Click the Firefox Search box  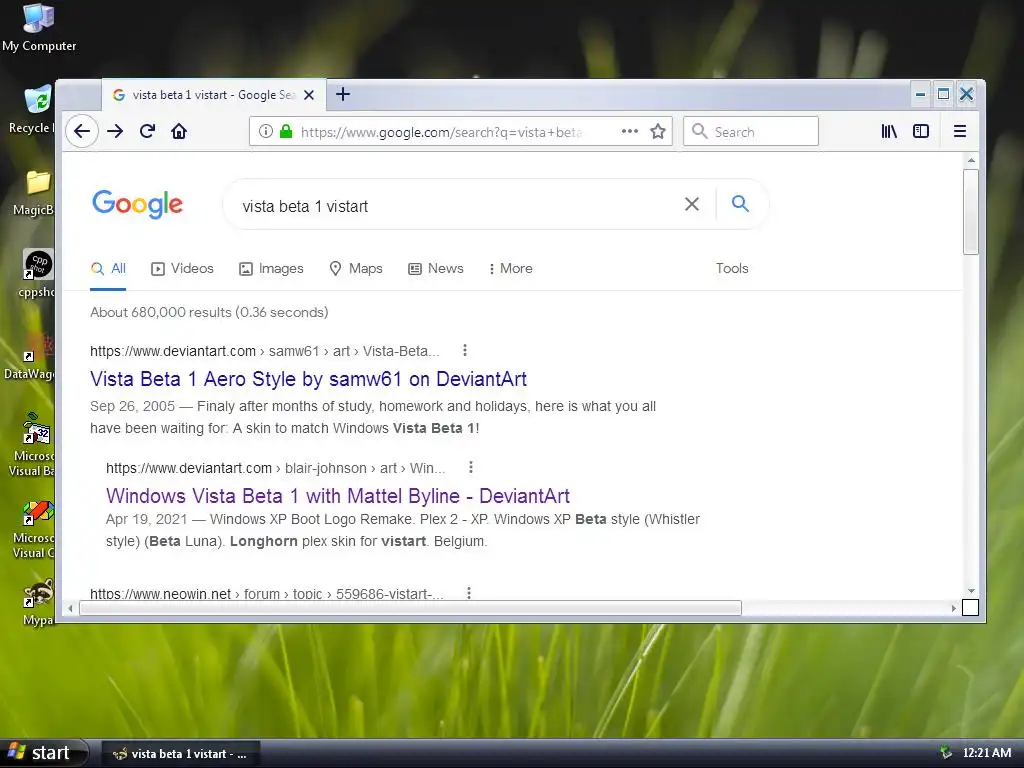[x=751, y=131]
